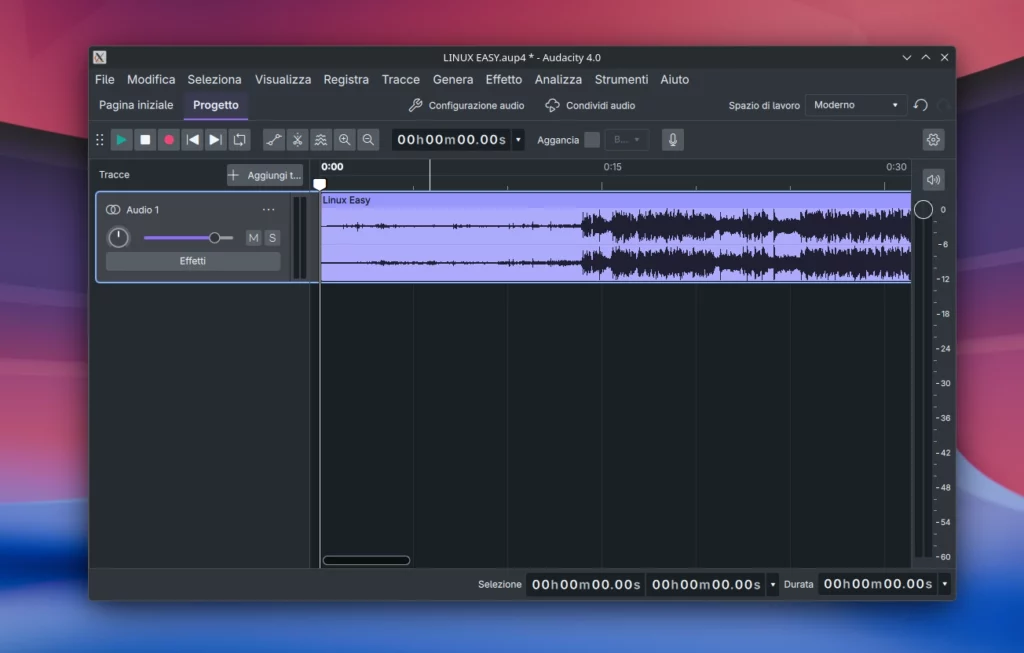Zoom out on the timeline

(x=368, y=140)
